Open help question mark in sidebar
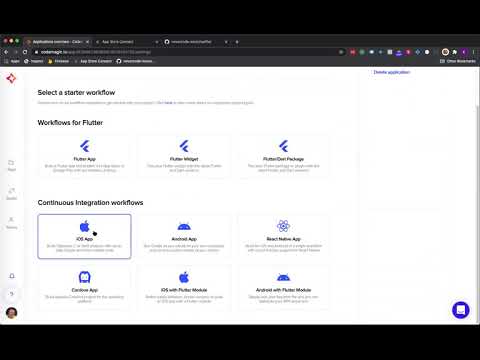480x360 pixels. (12, 294)
